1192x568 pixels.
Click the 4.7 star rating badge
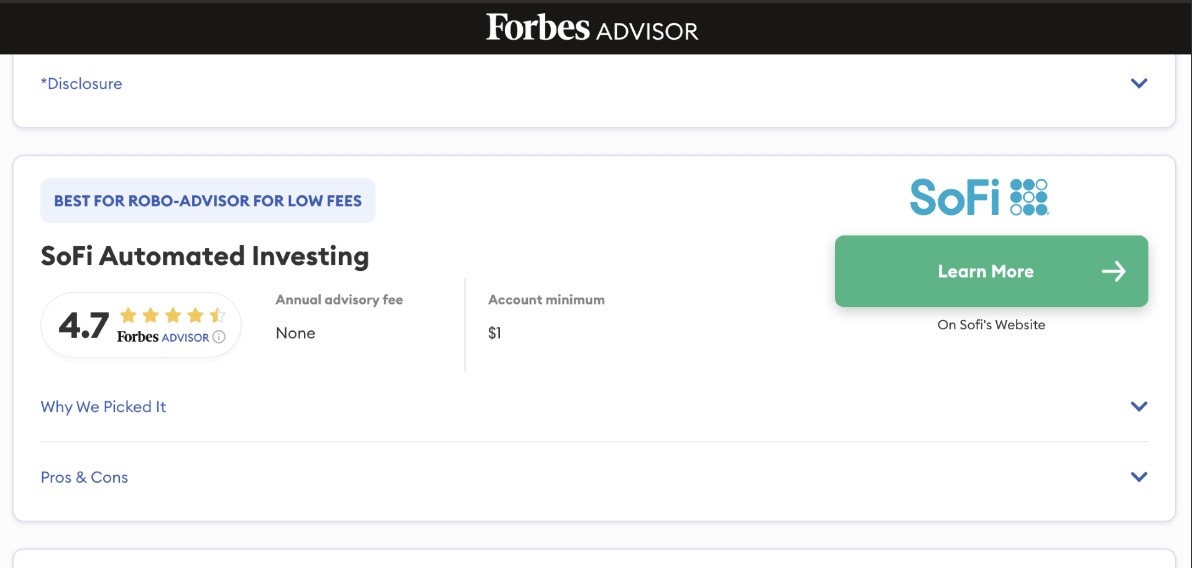click(141, 325)
